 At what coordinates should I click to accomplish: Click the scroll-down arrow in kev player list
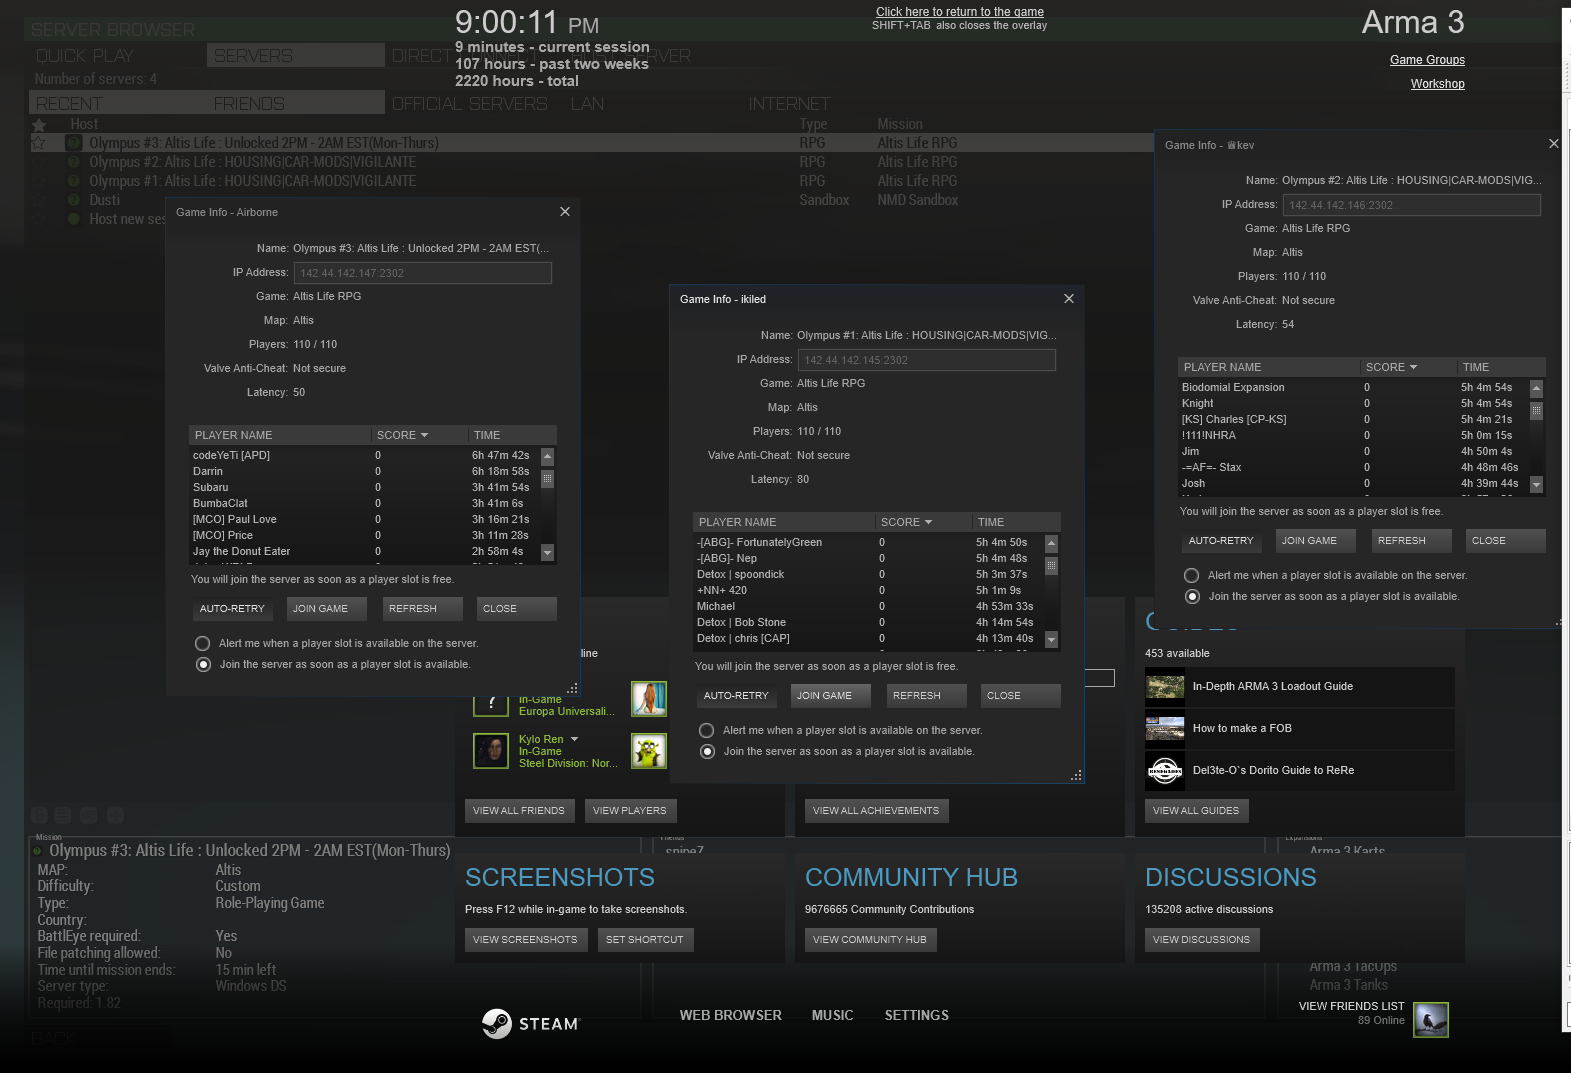[1536, 484]
